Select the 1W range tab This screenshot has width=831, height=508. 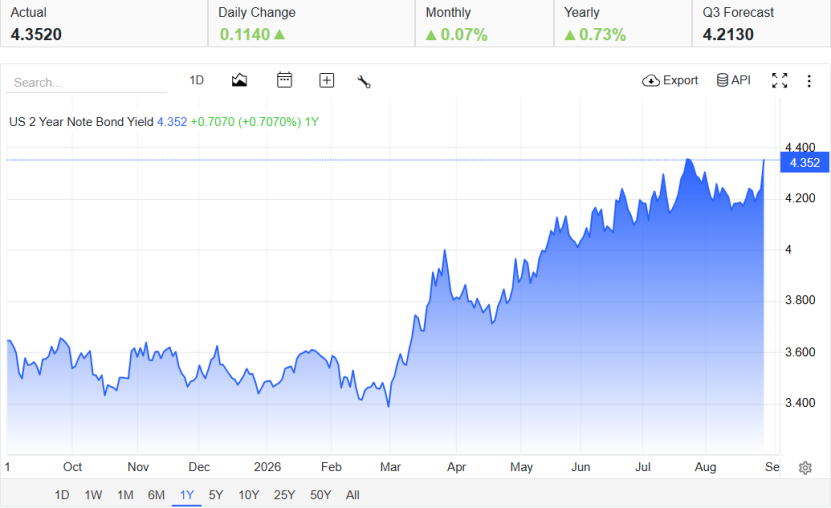click(x=93, y=495)
